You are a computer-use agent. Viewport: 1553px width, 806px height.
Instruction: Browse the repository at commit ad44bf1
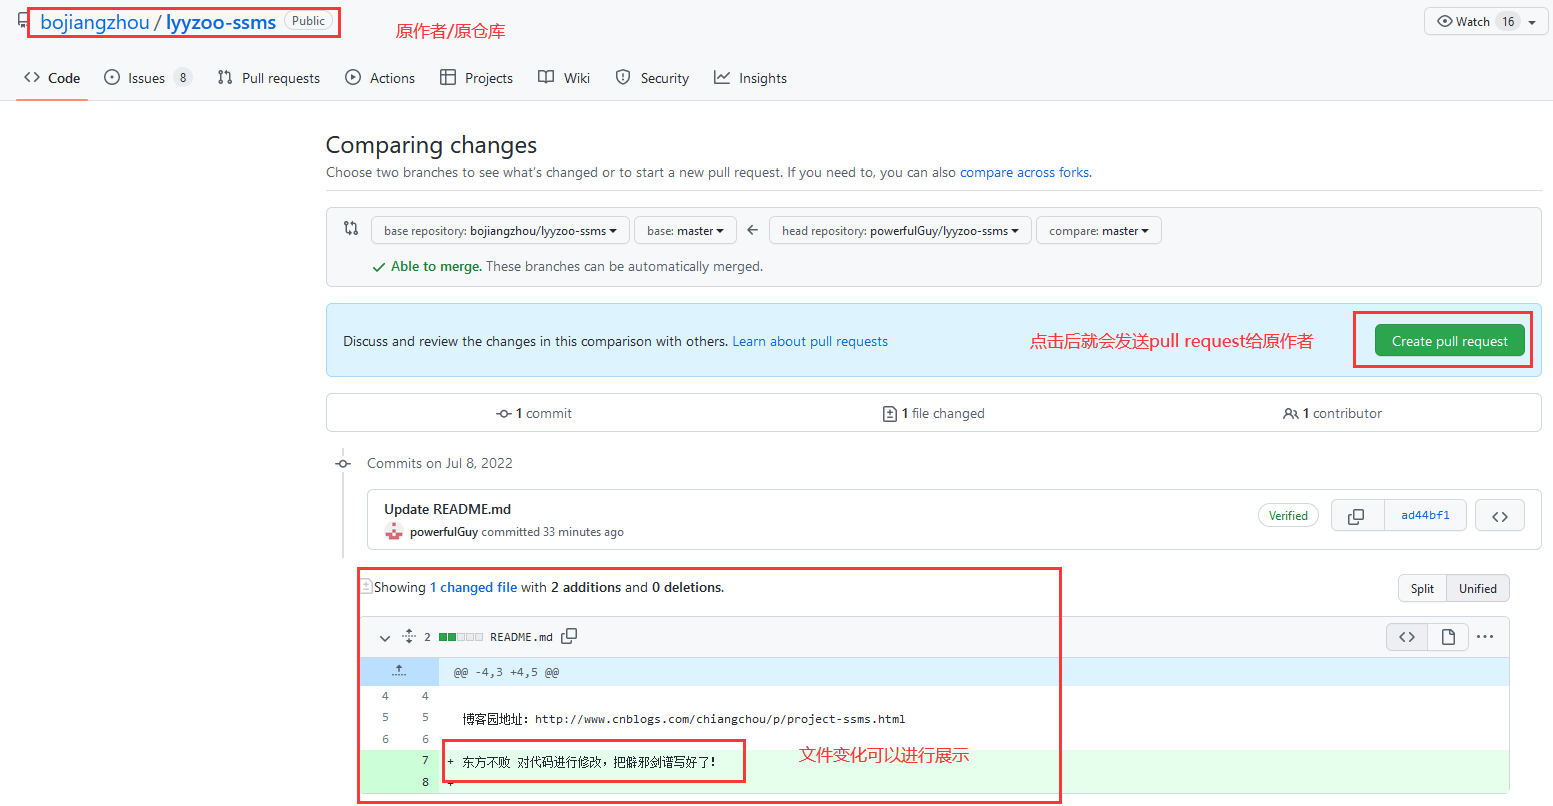[x=1499, y=516]
